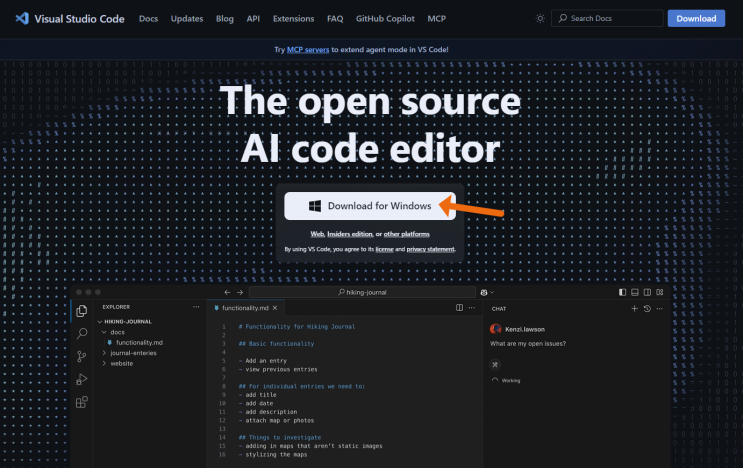The width and height of the screenshot is (743, 468).
Task: Click the EXPLORER panel title
Action: coord(116,307)
